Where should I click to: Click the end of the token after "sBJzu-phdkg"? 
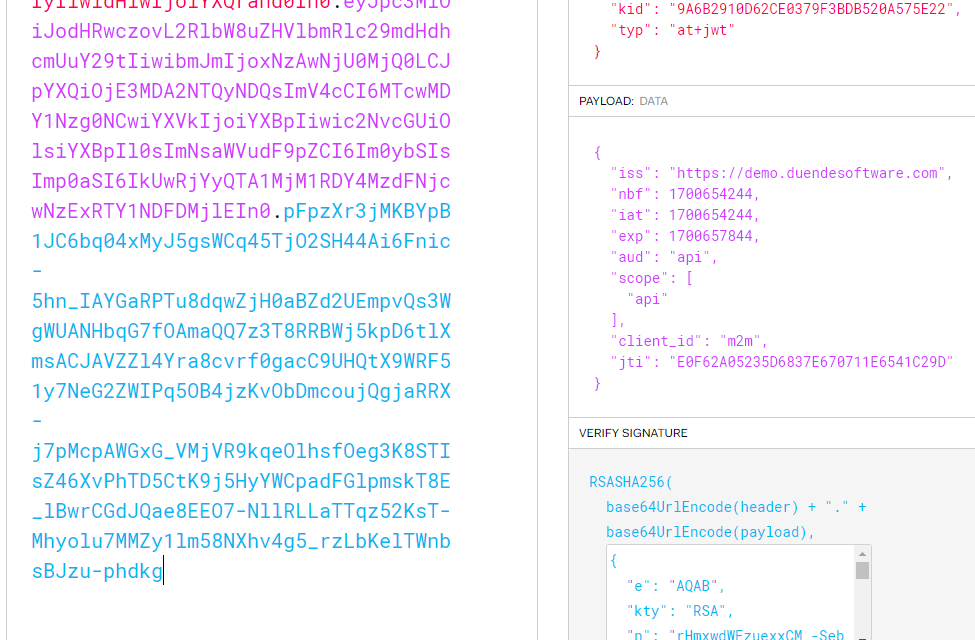pos(163,572)
